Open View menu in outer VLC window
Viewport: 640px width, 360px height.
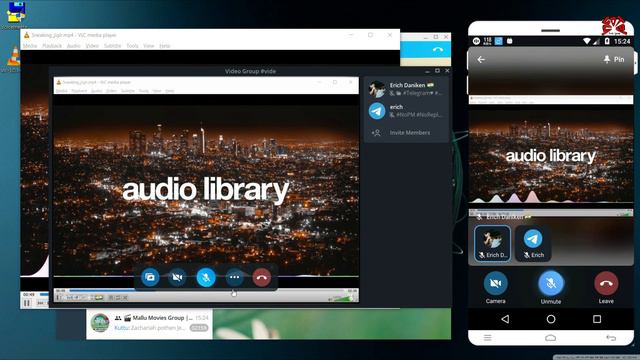[149, 46]
